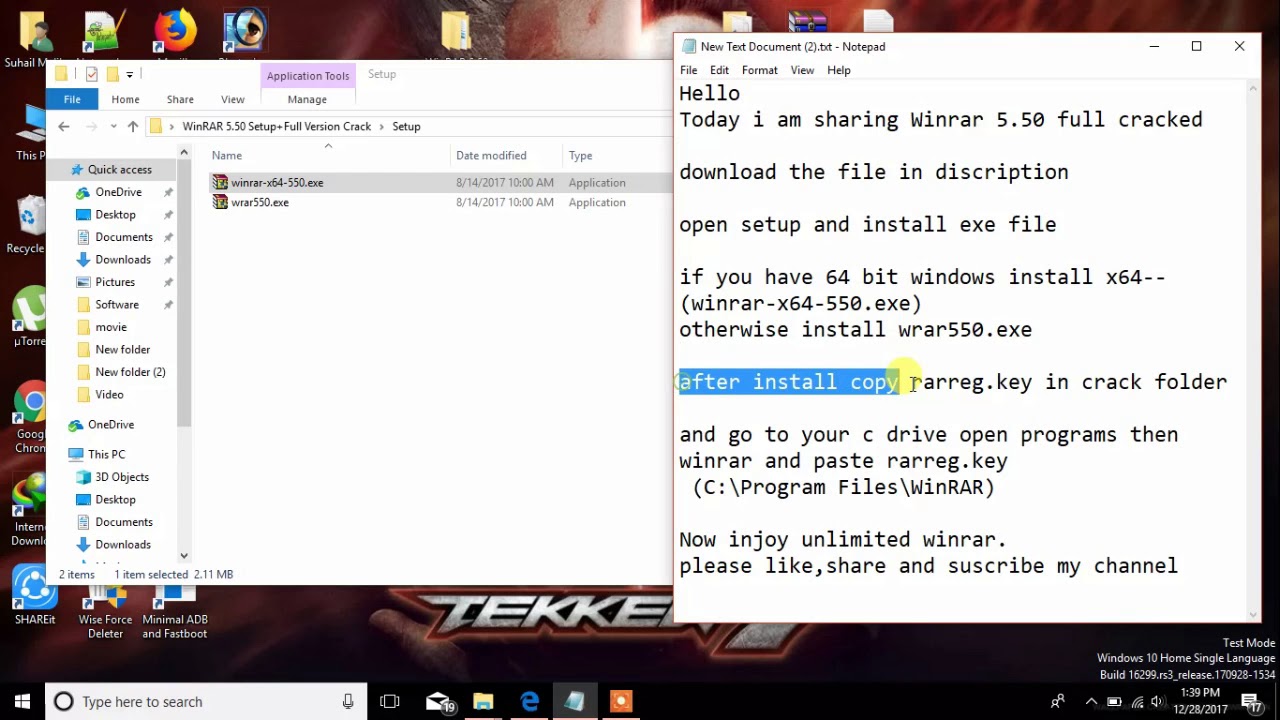Open the movie folder in navigation pane
This screenshot has height=720, width=1280.
111,327
